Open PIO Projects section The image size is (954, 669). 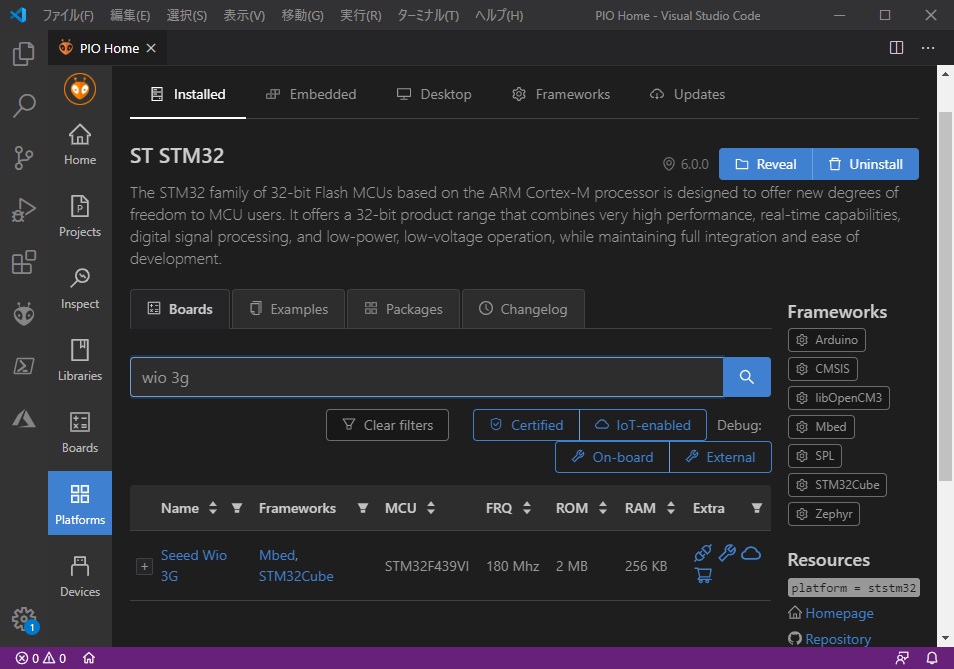pyautogui.click(x=80, y=216)
